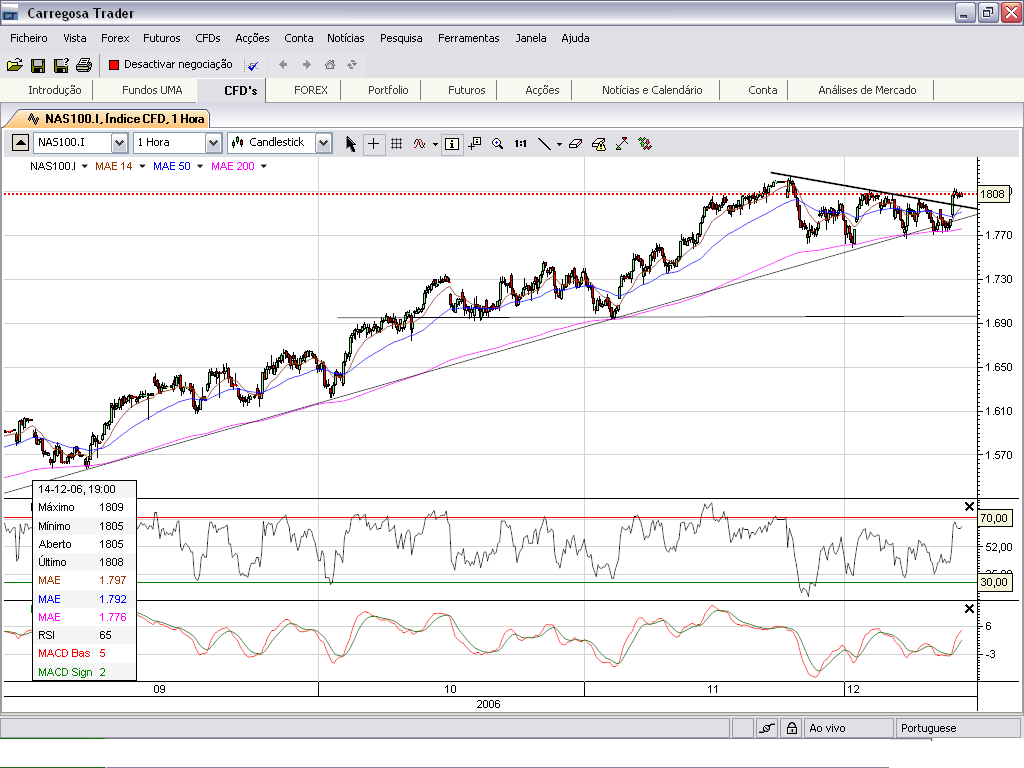This screenshot has height=768, width=1024.
Task: Reset chart scale to 1:1
Action: click(520, 143)
